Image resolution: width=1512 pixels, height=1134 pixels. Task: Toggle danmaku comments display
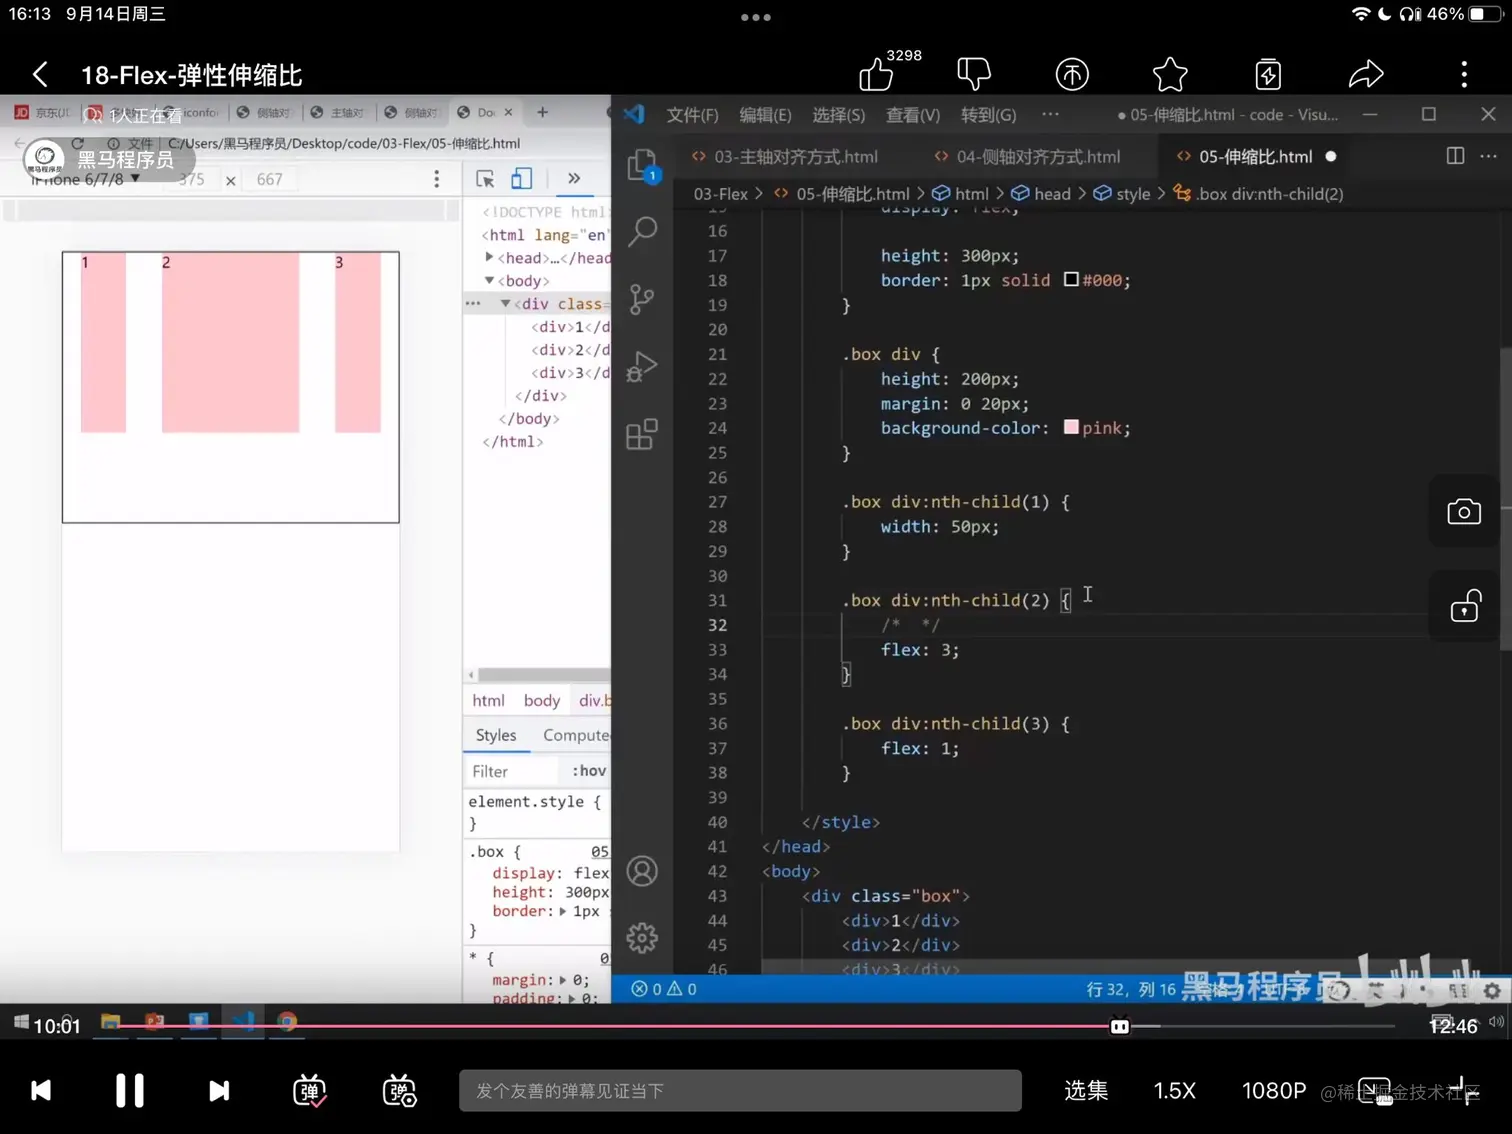point(309,1090)
